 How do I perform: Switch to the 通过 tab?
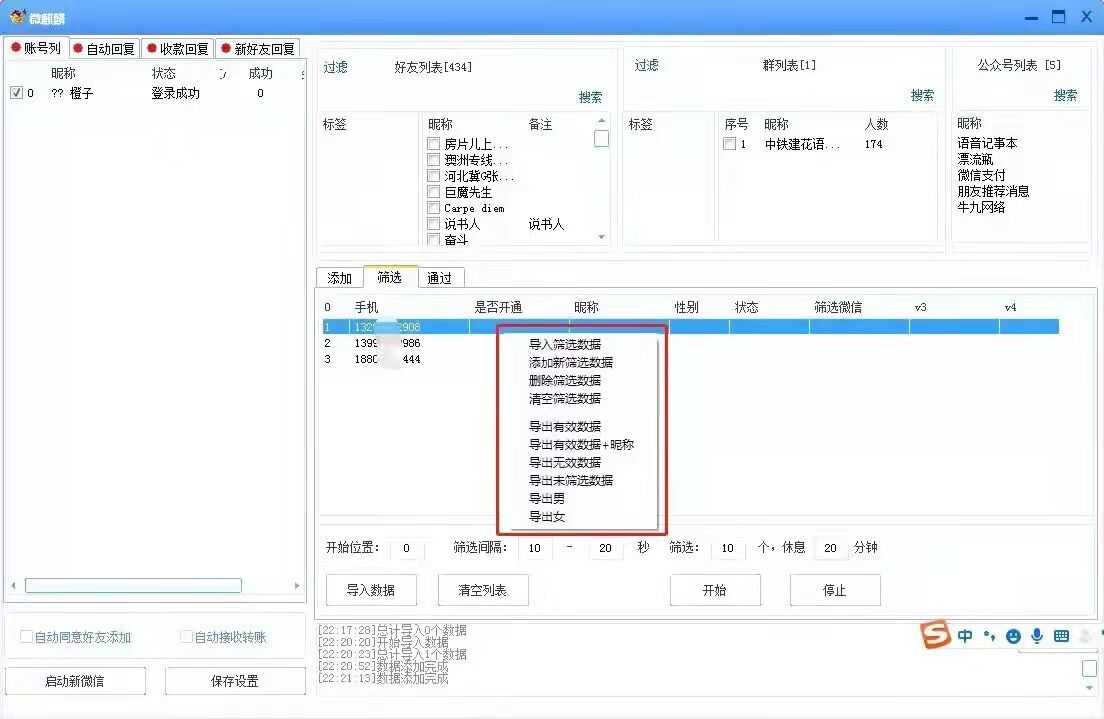click(440, 277)
